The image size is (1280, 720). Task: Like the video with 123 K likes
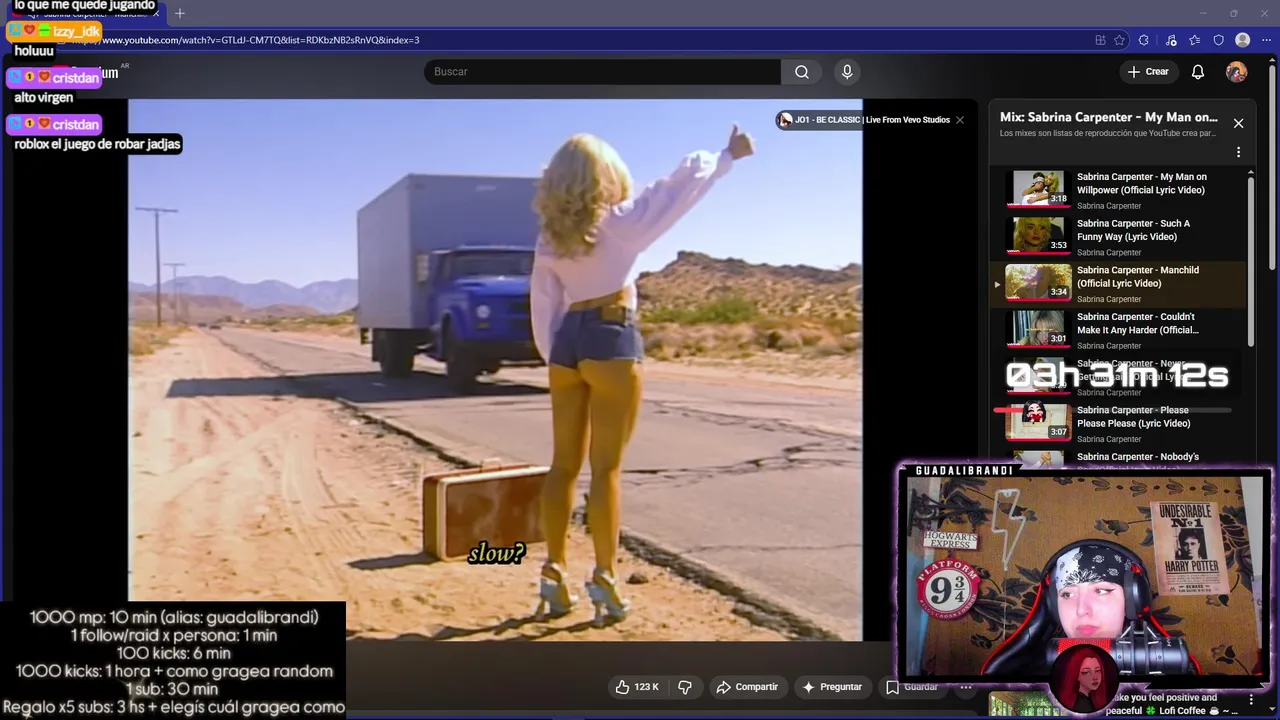(637, 687)
